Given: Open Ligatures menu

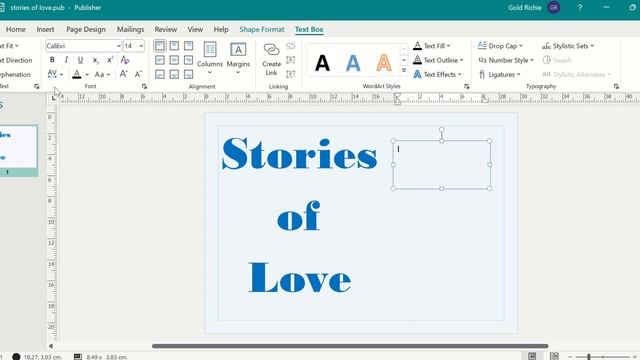Looking at the screenshot, I should point(499,74).
